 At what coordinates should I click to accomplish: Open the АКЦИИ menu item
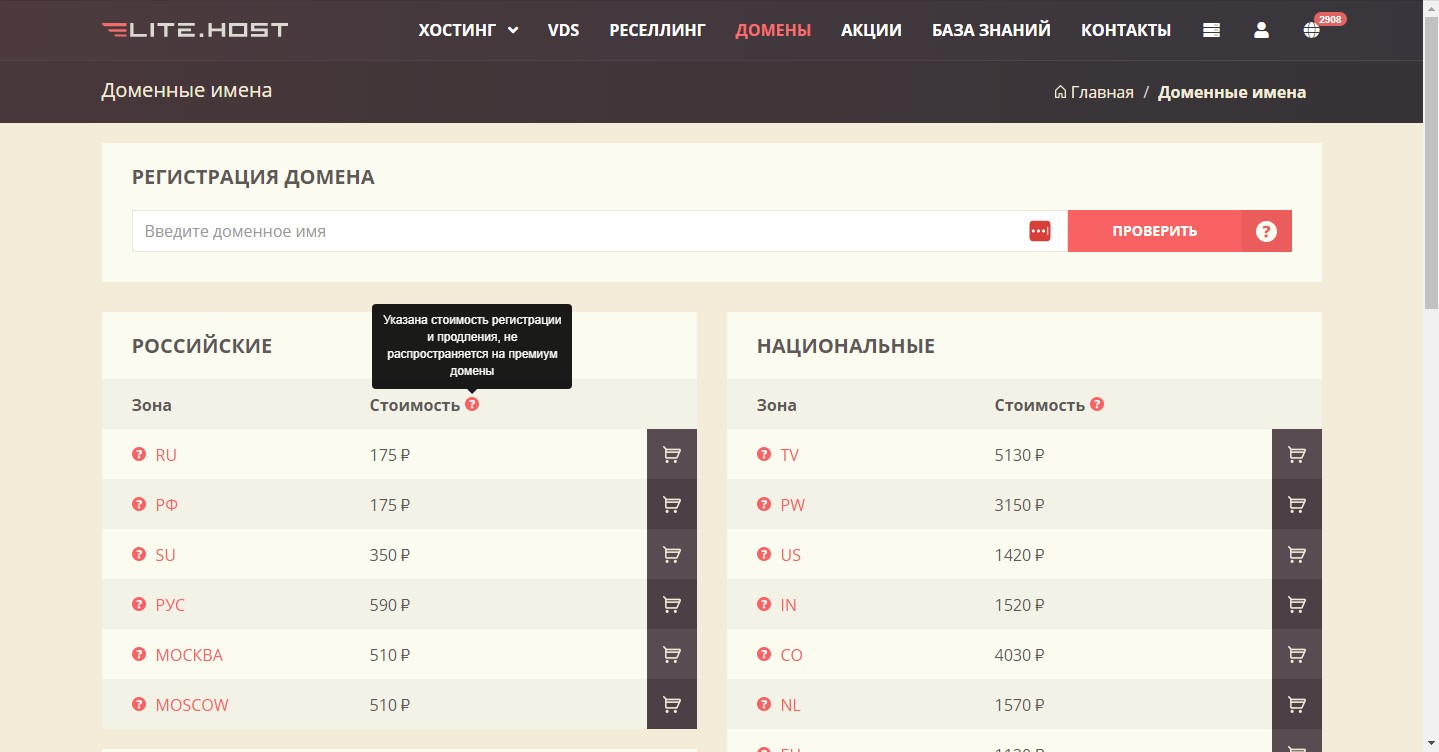(x=871, y=30)
